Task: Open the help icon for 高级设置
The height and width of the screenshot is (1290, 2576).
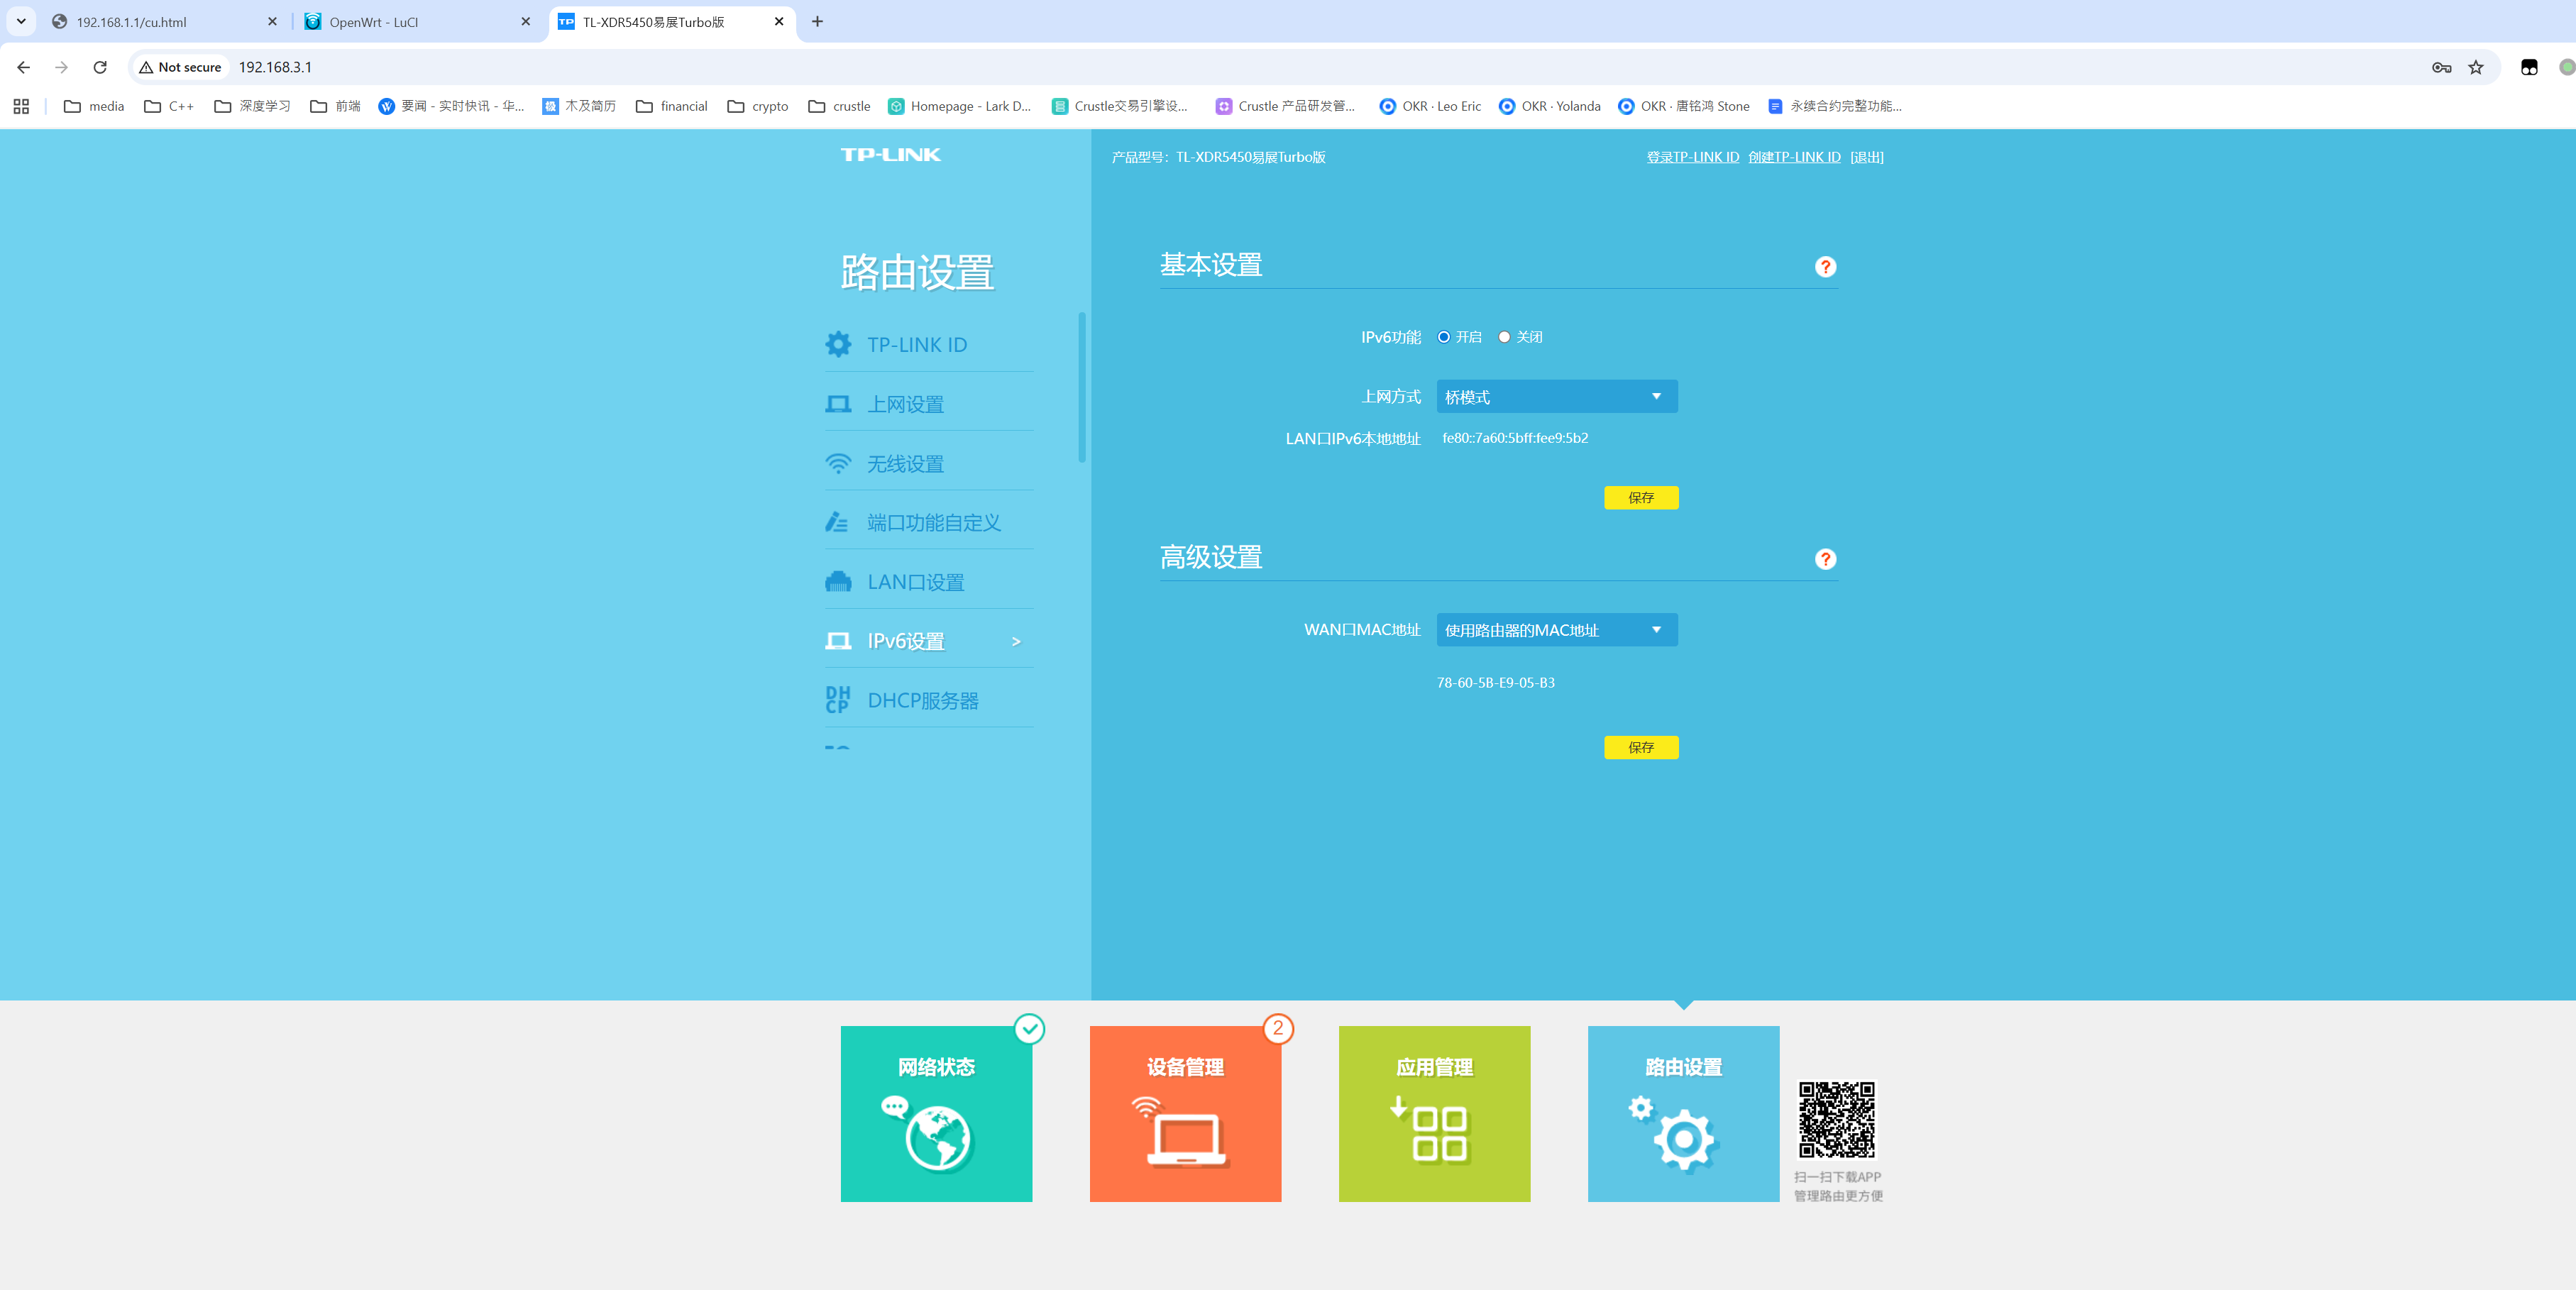Action: [x=1825, y=559]
